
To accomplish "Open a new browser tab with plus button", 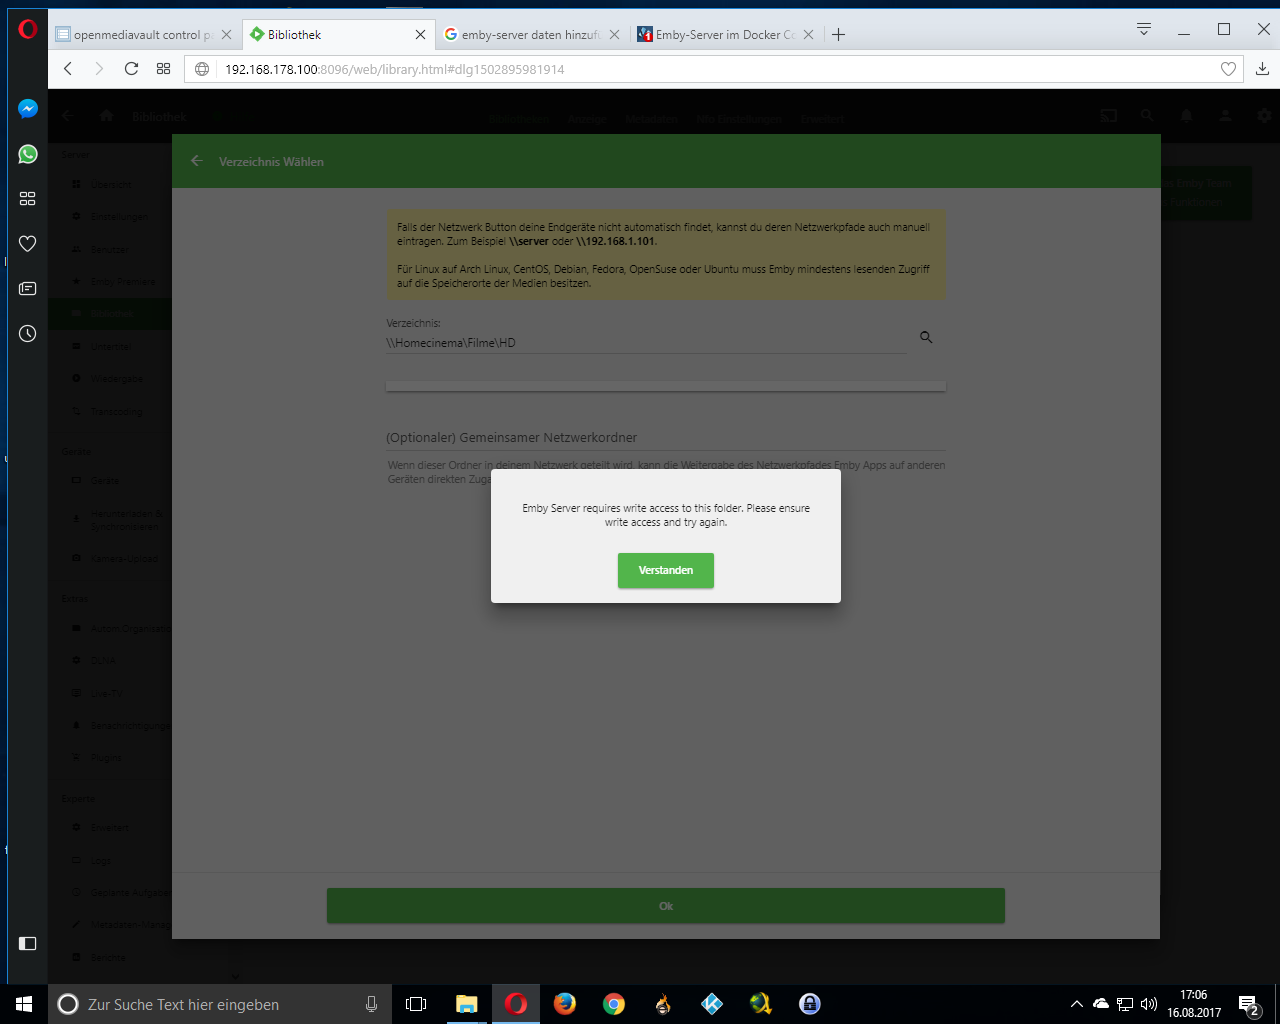I will point(839,34).
